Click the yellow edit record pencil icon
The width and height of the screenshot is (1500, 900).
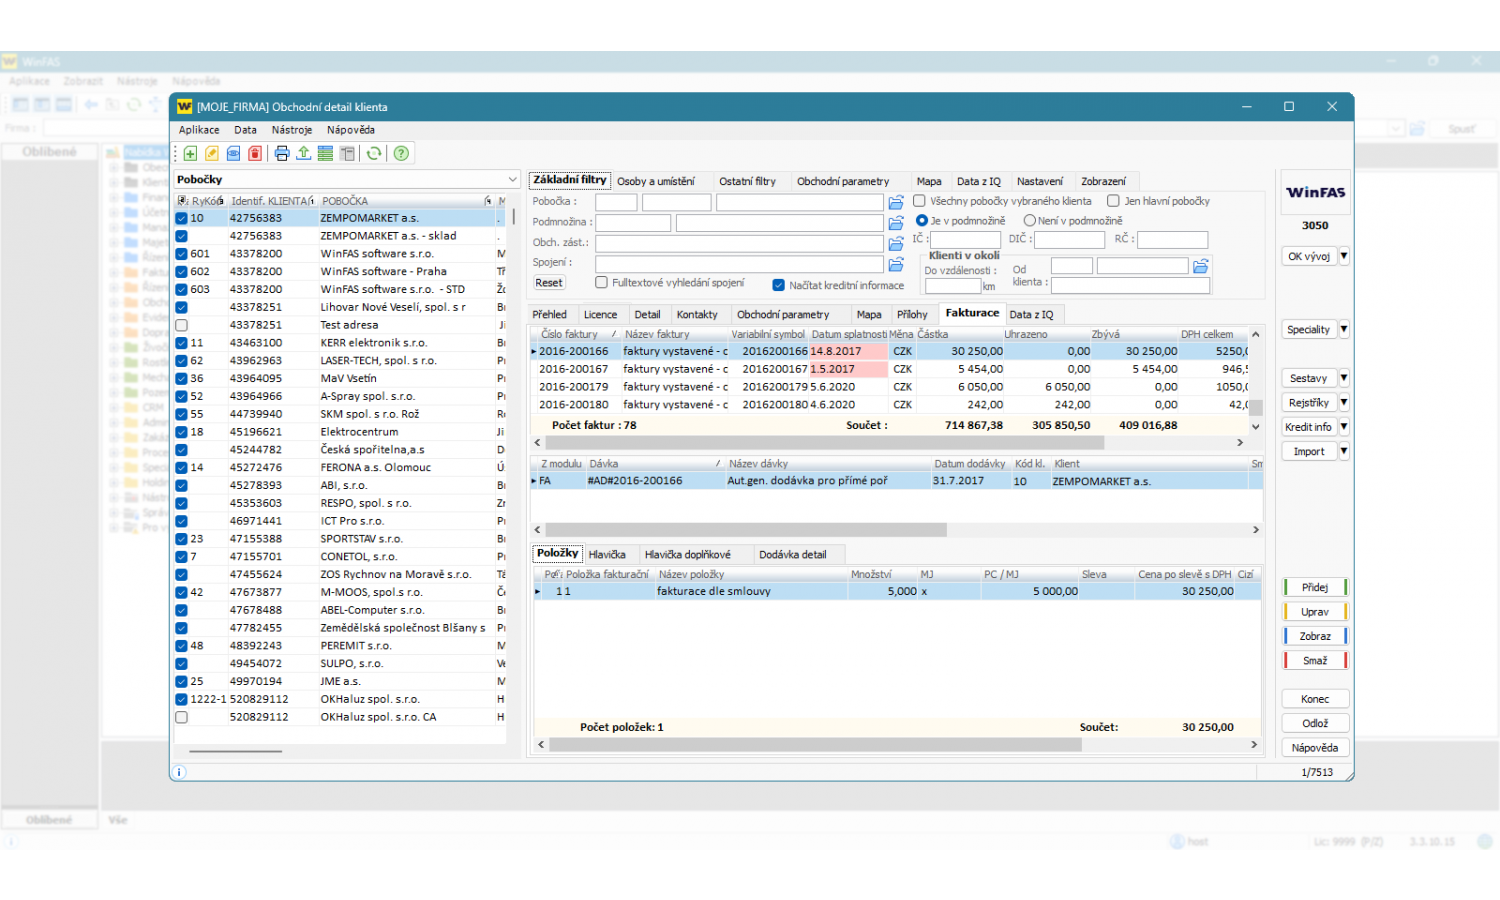(x=212, y=154)
